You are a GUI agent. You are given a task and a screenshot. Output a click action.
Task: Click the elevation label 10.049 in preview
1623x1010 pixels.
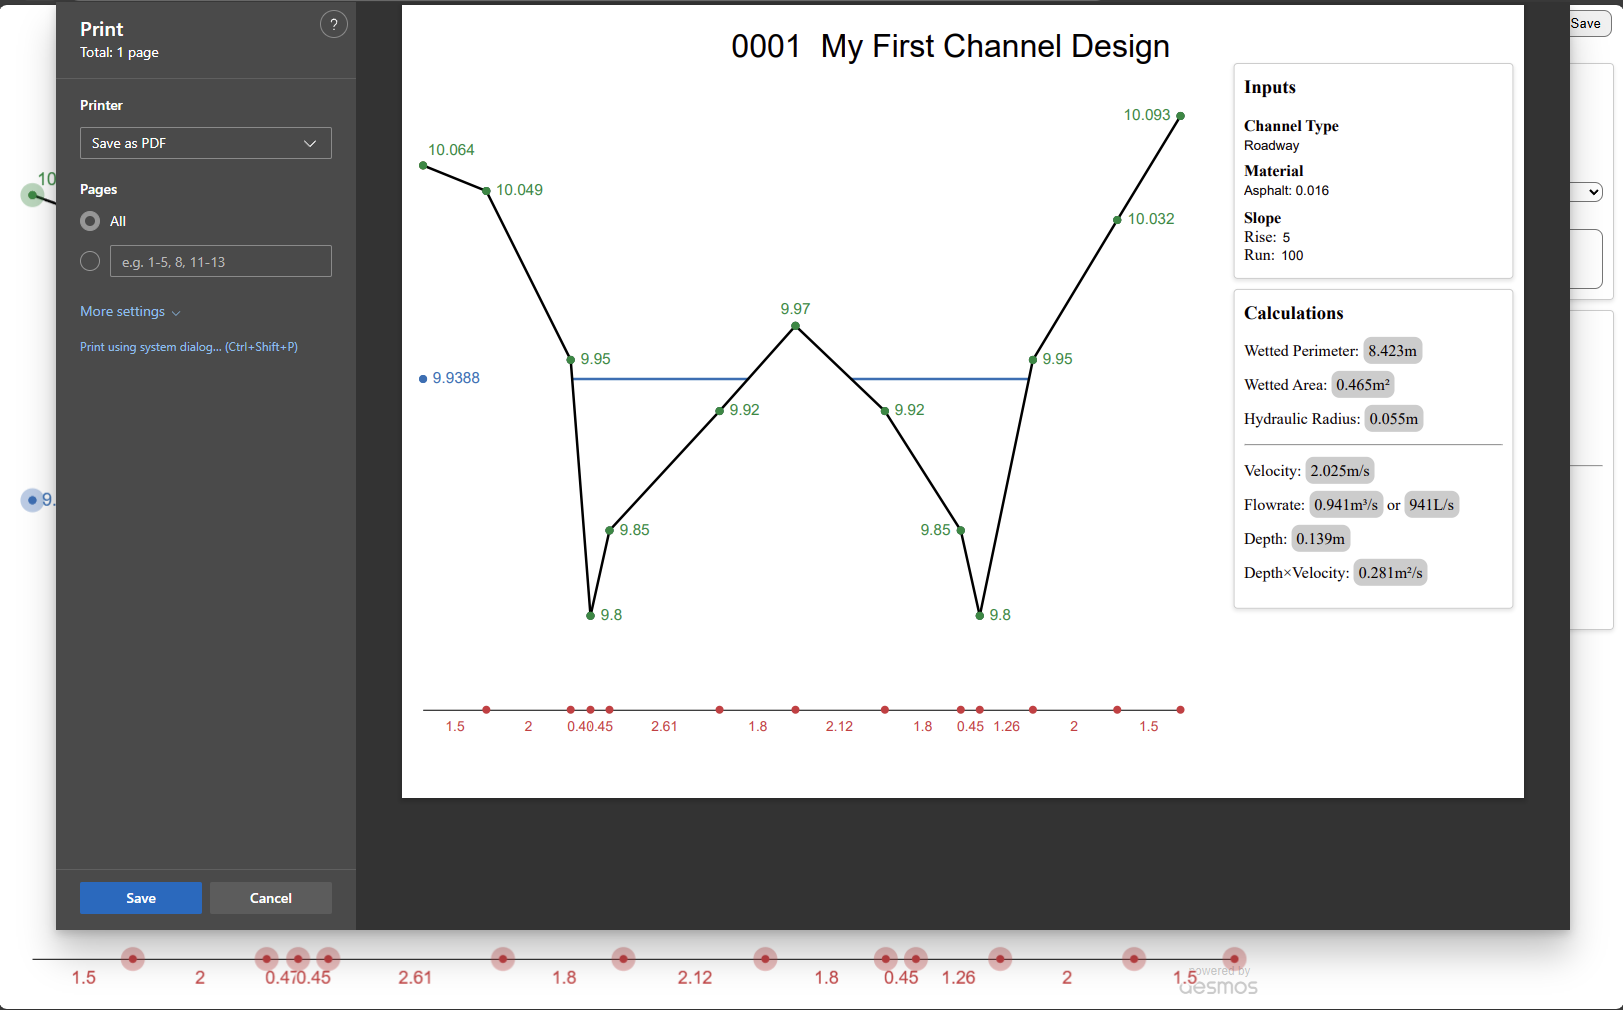click(519, 190)
